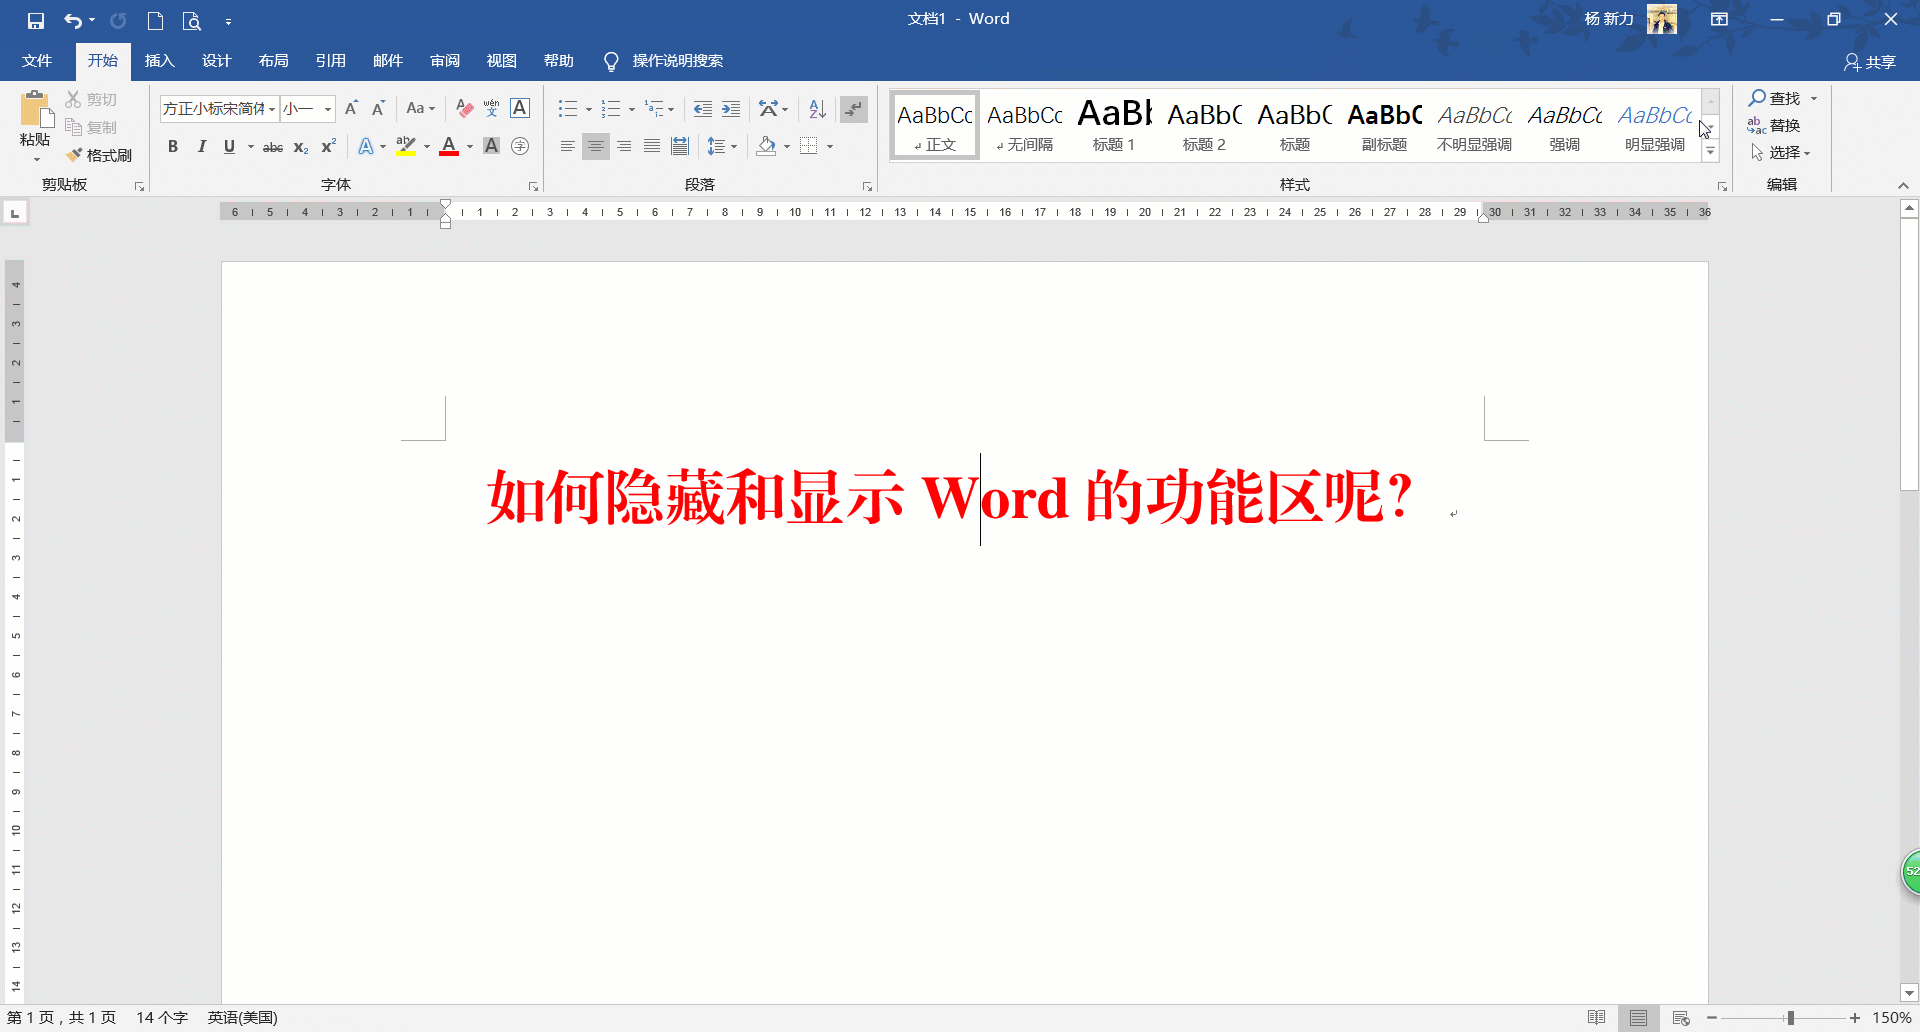Open the Font dialog launcher
The height and width of the screenshot is (1032, 1920).
tap(534, 187)
